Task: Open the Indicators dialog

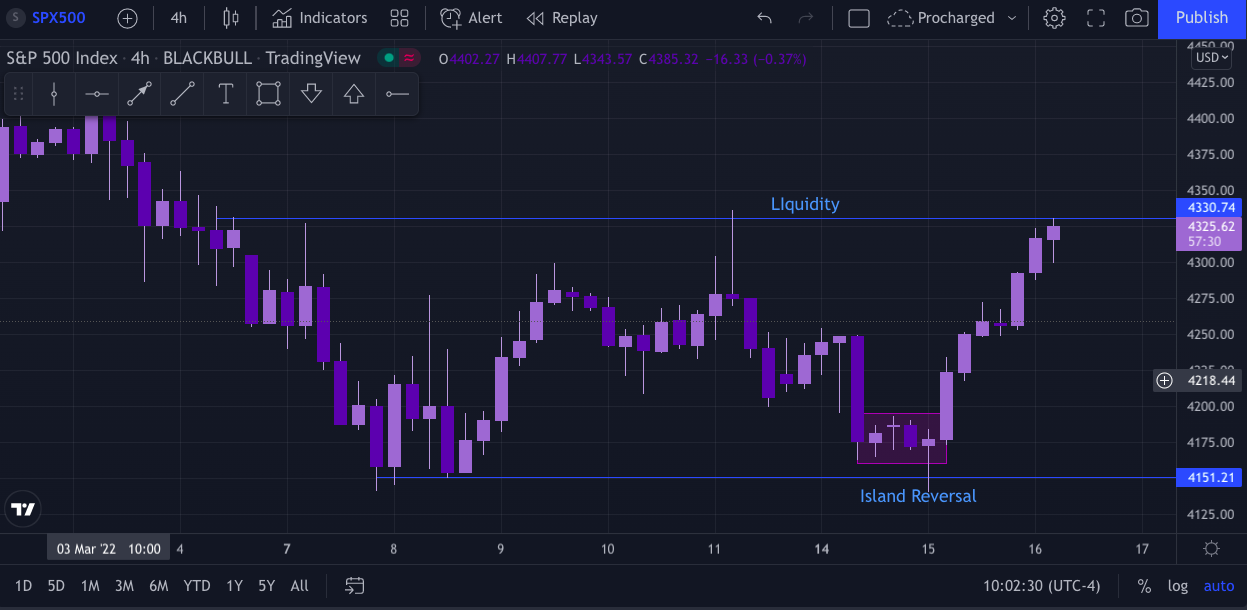Action: pyautogui.click(x=320, y=18)
